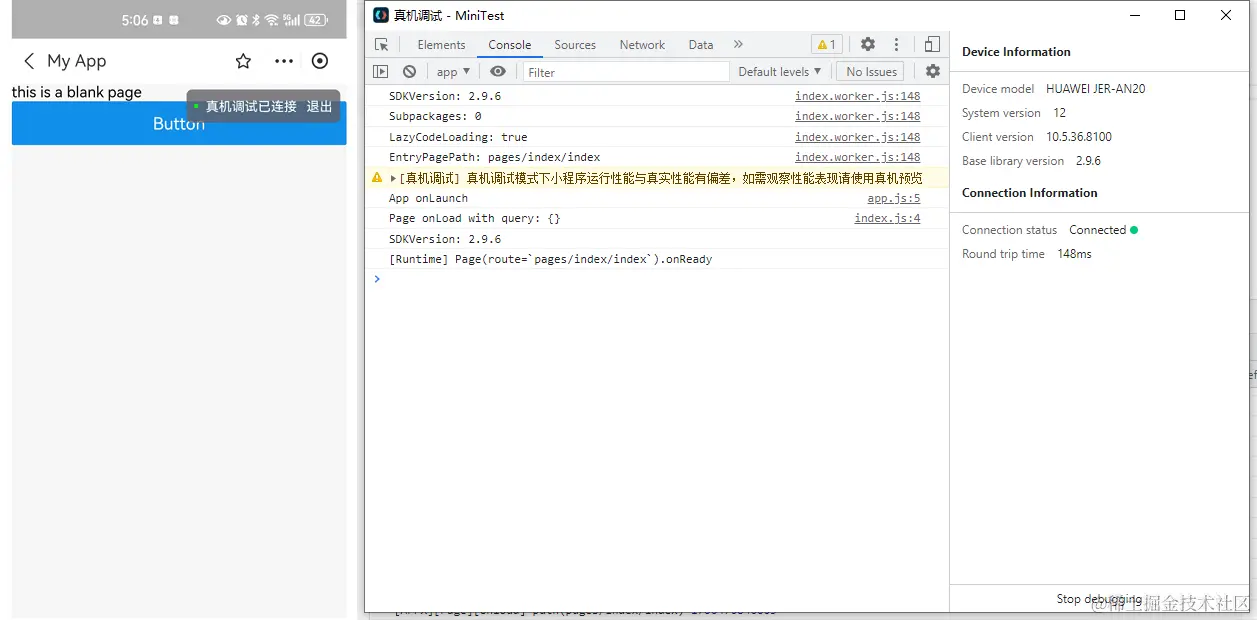Viewport: 1257px width, 620px height.
Task: Open devtools settings gear in tab bar
Action: [868, 44]
